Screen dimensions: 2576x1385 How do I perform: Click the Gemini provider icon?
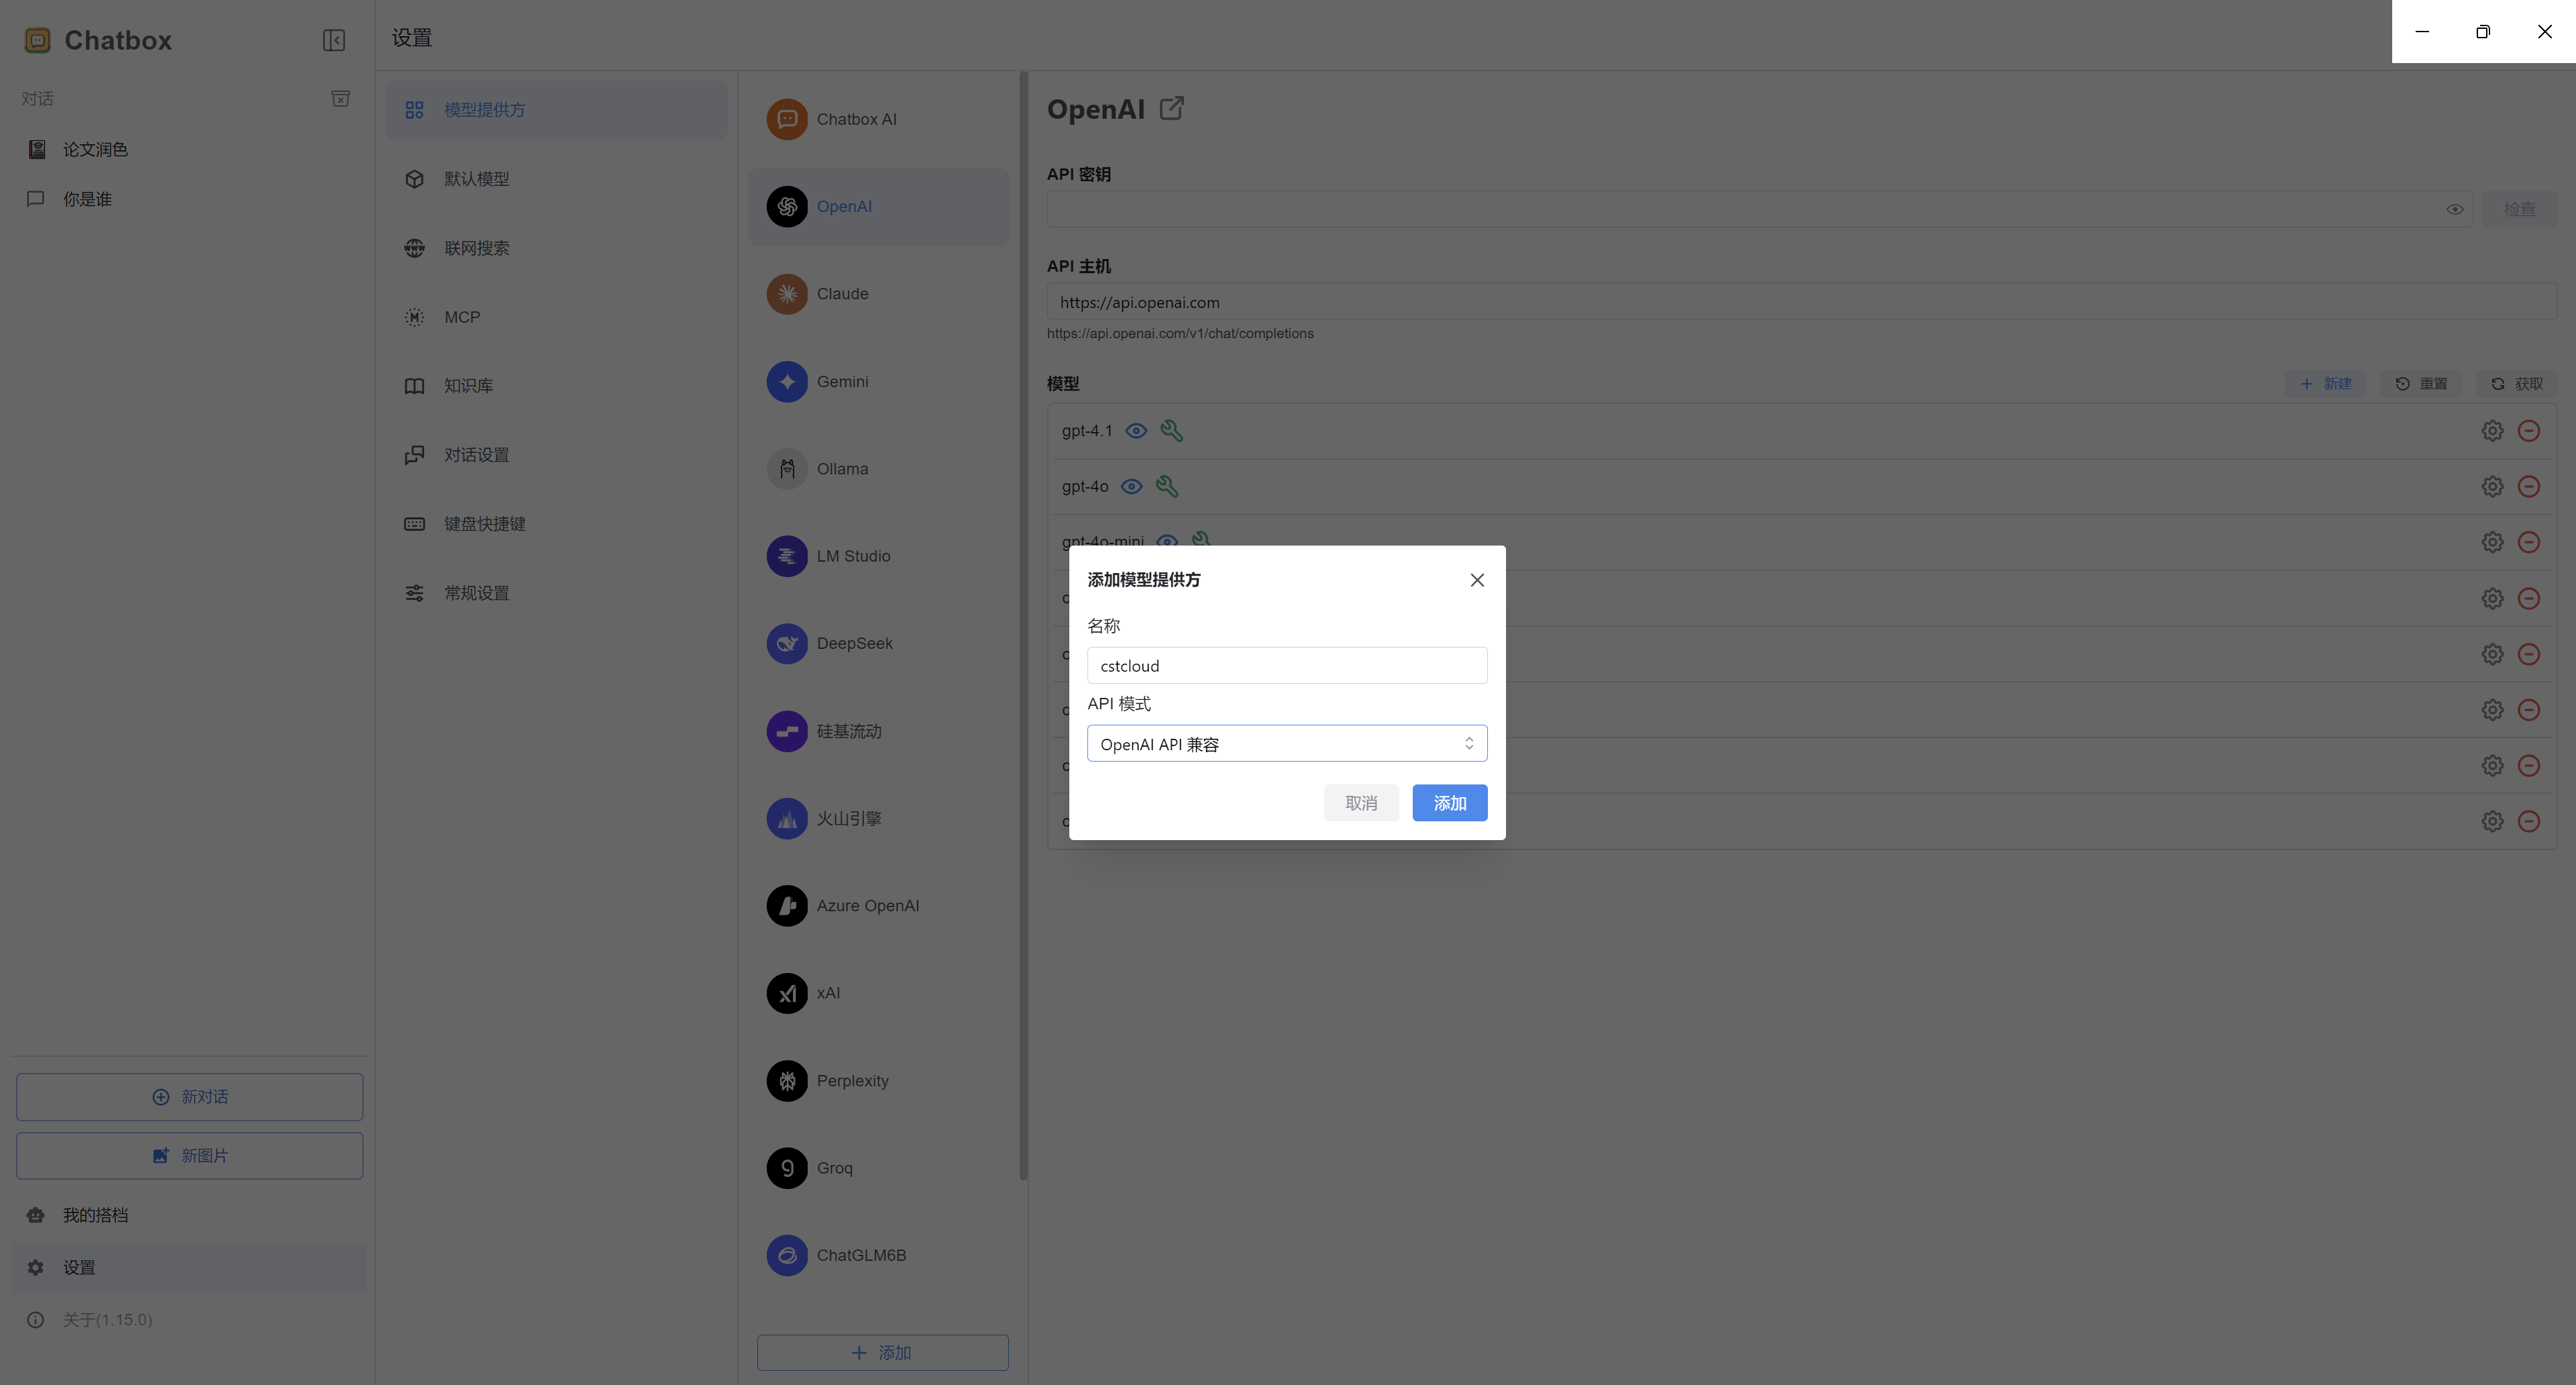point(787,381)
